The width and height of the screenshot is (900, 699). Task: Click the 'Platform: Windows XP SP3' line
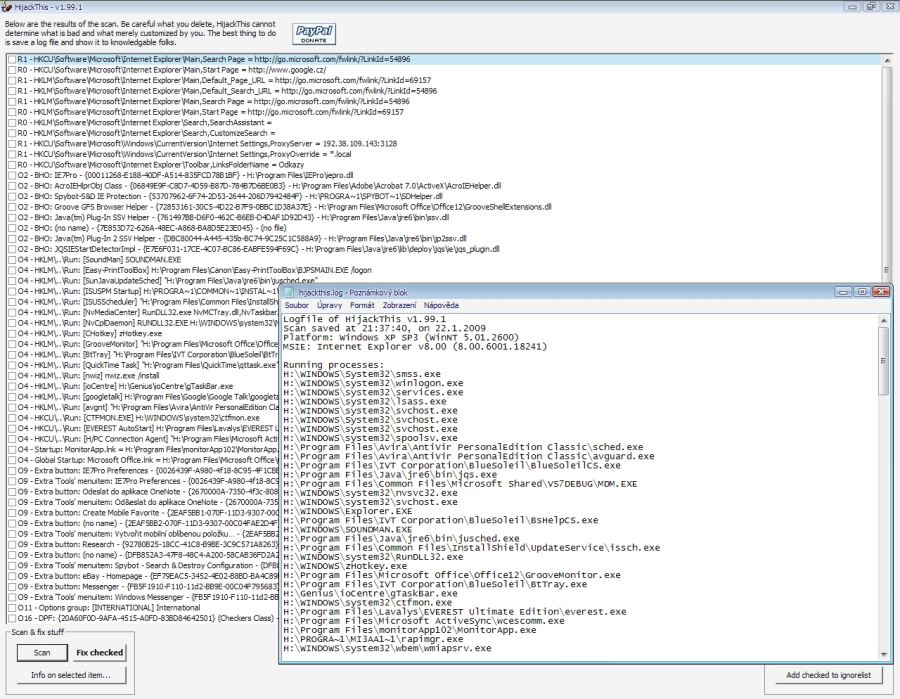pos(401,337)
